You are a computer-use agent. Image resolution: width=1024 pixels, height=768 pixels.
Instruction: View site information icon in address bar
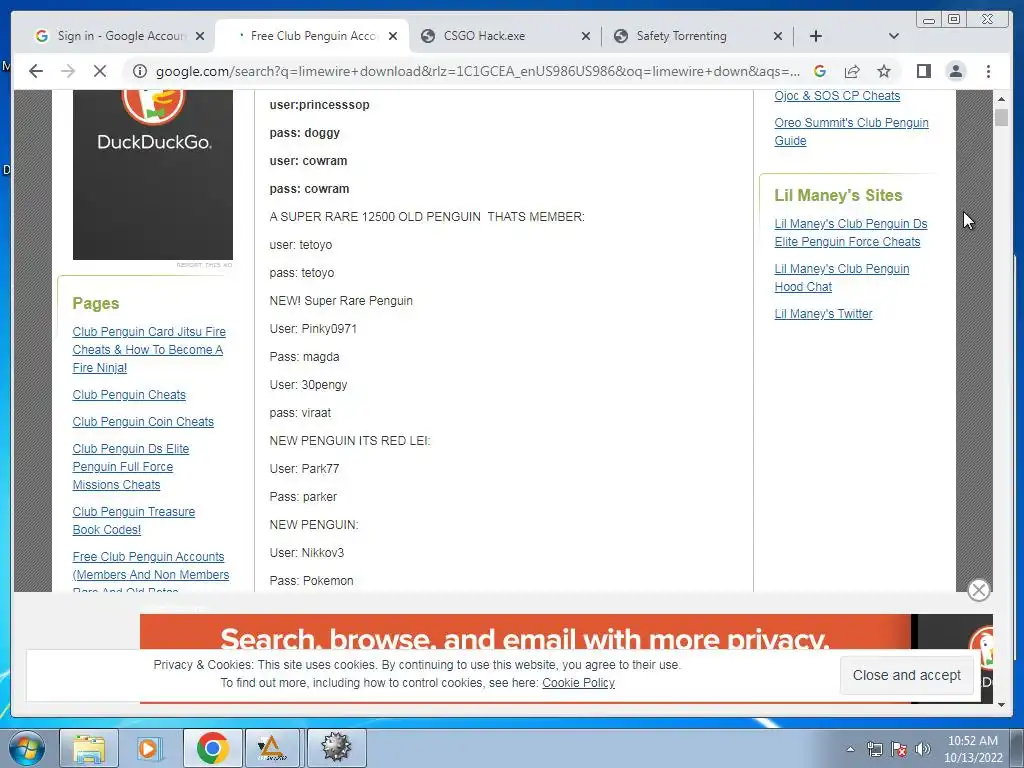click(140, 71)
